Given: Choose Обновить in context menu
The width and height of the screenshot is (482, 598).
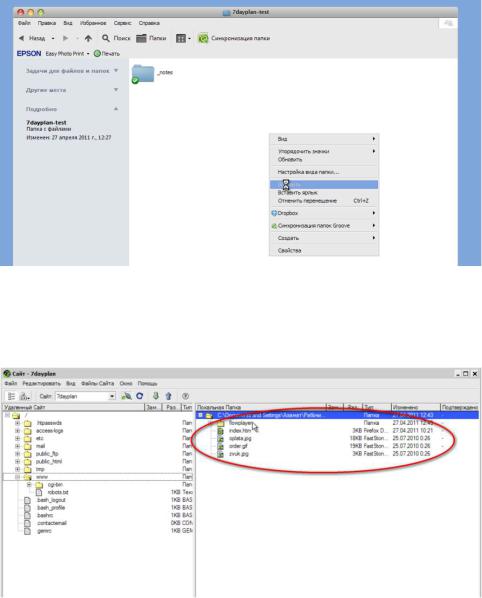Looking at the screenshot, I should (324, 159).
